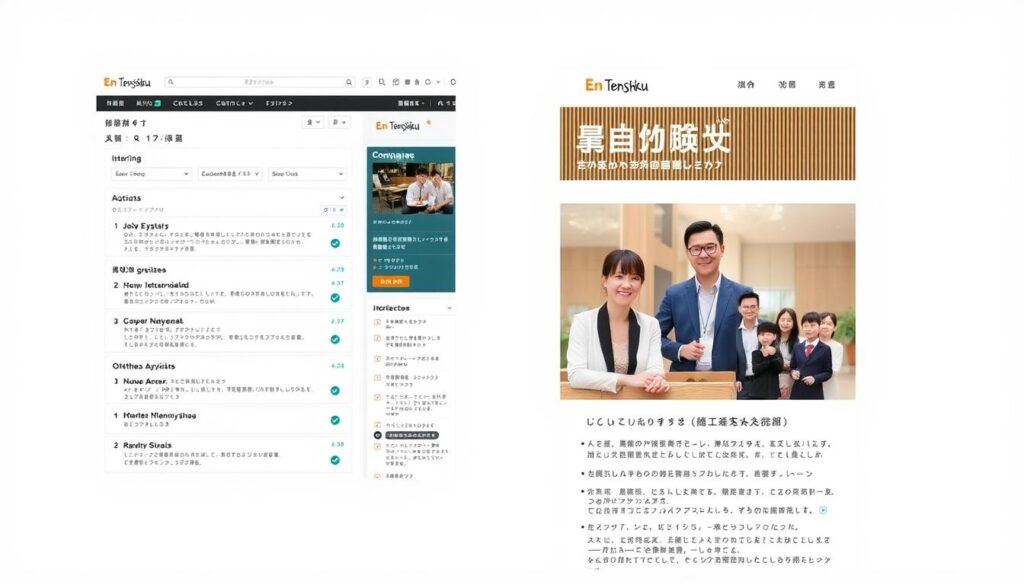Collapse the Aotiots section with its chevron
Screen dimensions: 1024x585
pyautogui.click(x=342, y=198)
